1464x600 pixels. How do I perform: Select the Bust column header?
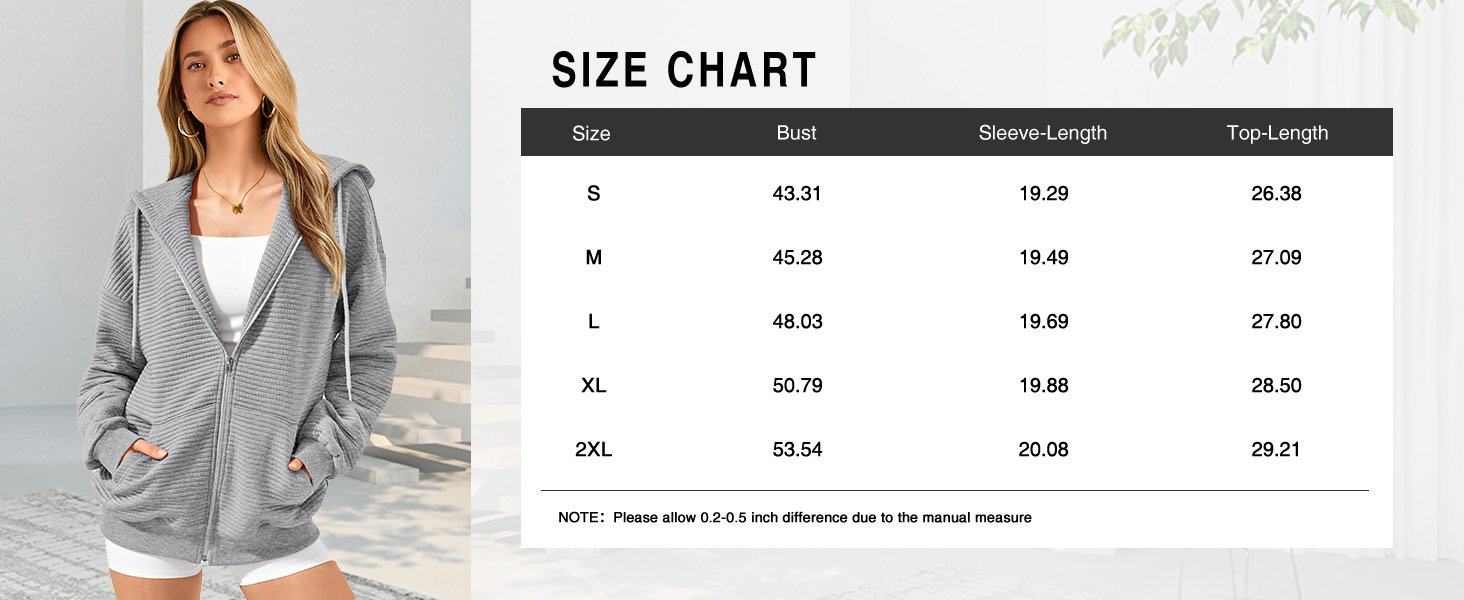[796, 132]
